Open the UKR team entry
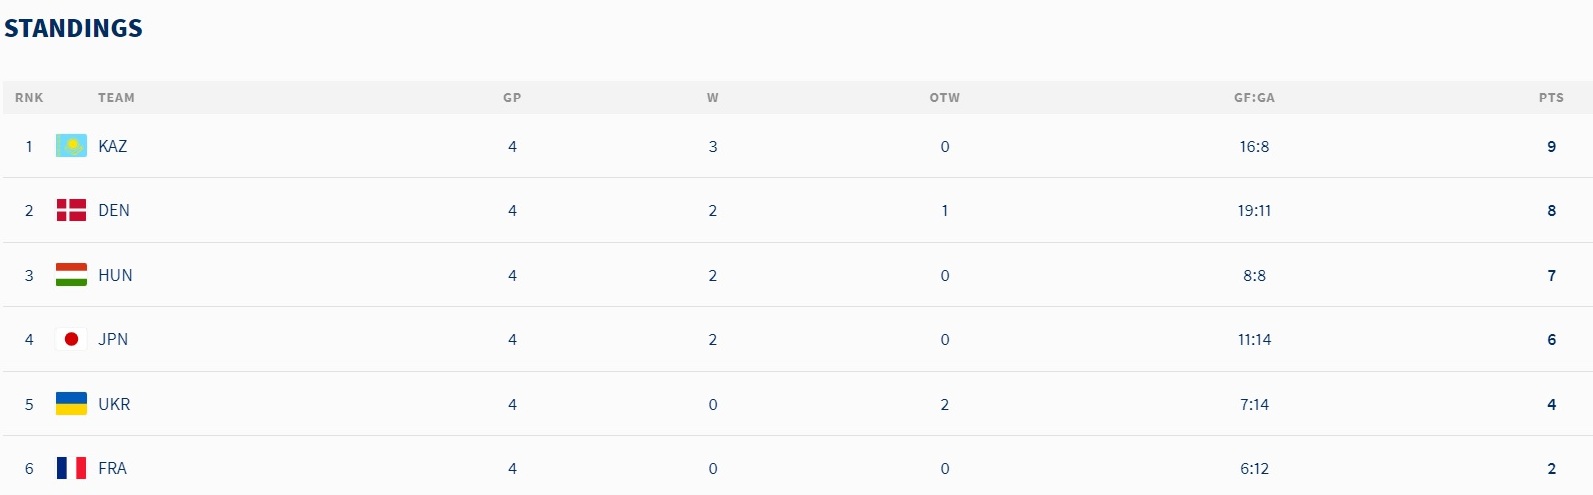 click(114, 404)
